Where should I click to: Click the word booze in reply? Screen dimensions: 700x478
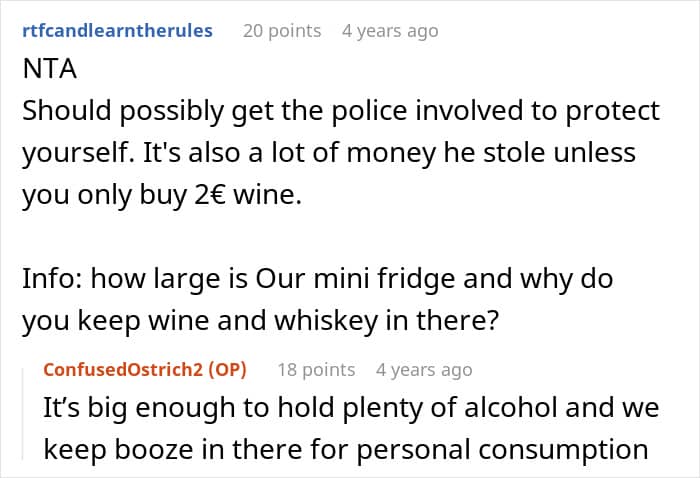pos(154,449)
